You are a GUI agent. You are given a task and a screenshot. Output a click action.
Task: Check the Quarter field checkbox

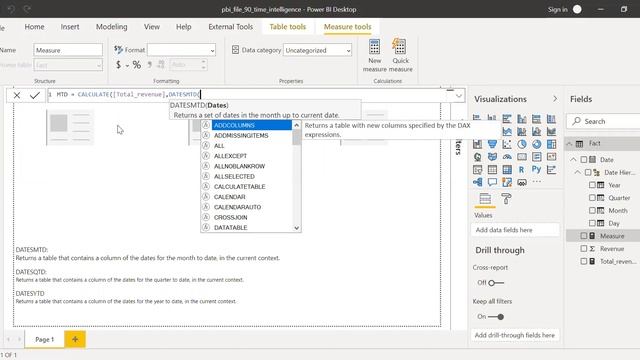592,198
